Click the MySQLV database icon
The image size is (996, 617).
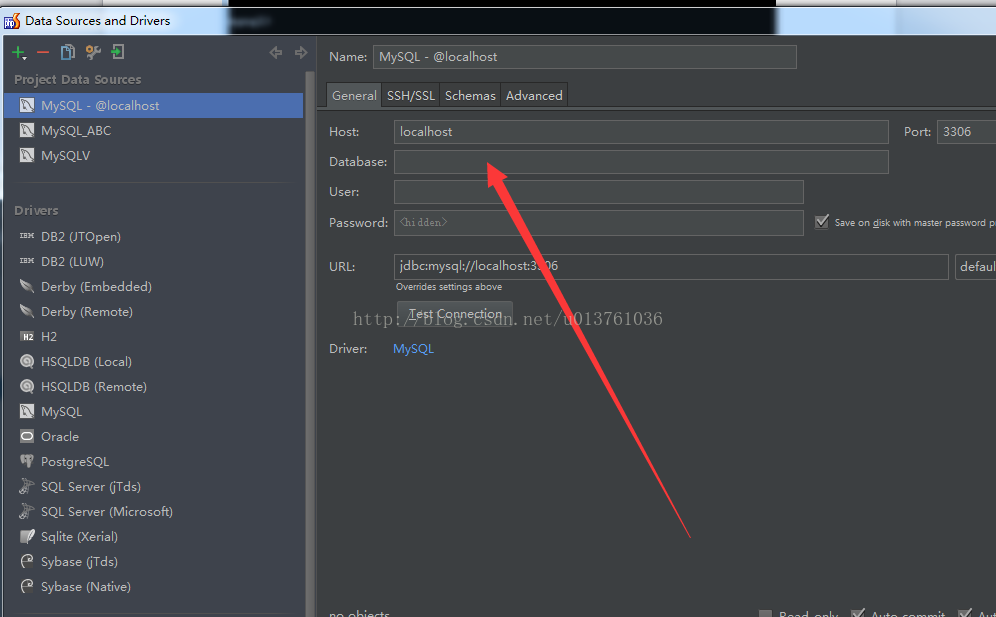pos(27,155)
